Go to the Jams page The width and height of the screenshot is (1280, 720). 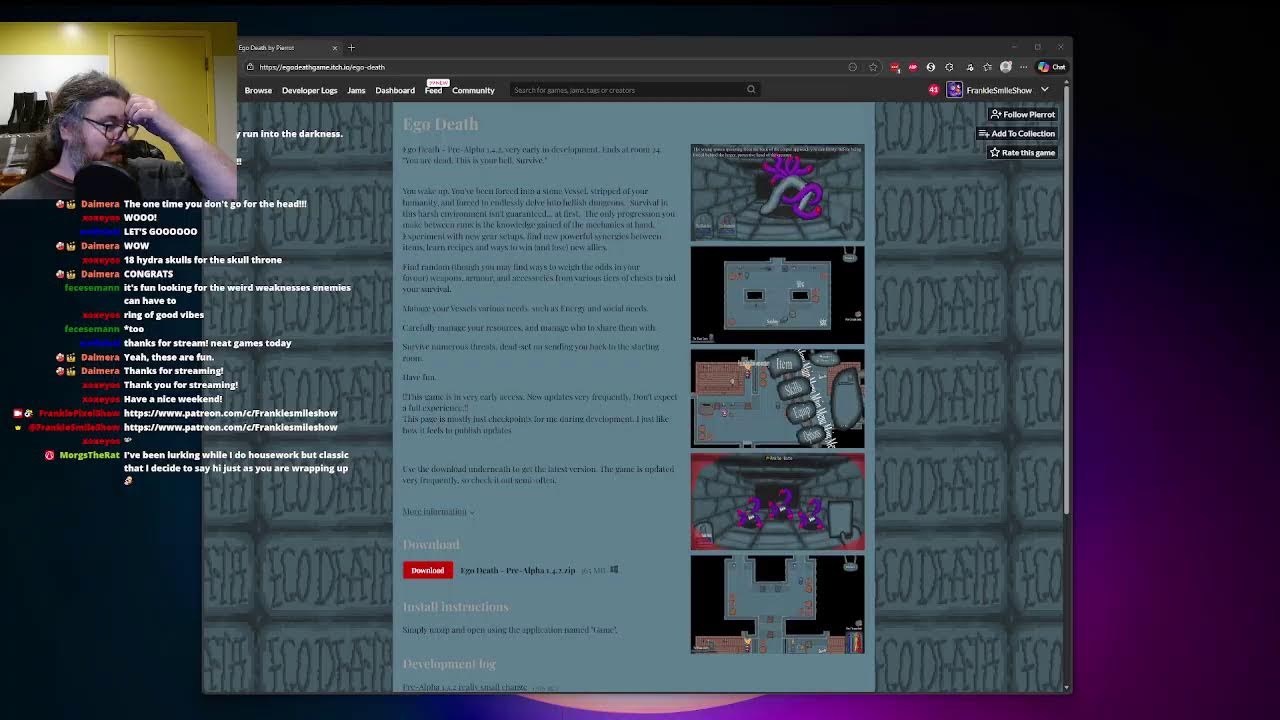tap(356, 90)
